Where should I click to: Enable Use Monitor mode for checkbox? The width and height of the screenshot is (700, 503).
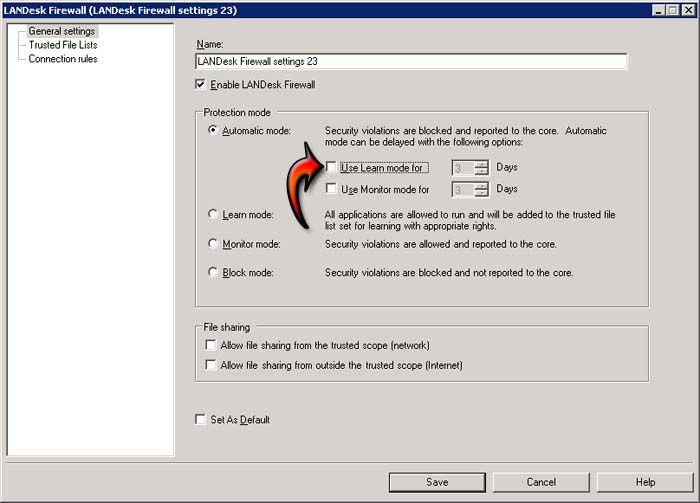[x=331, y=188]
